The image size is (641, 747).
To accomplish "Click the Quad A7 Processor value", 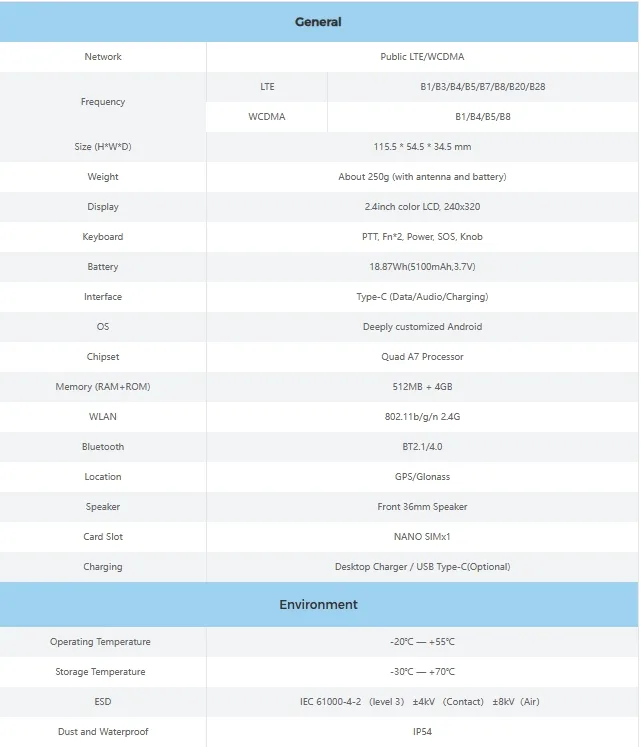I will pos(422,357).
